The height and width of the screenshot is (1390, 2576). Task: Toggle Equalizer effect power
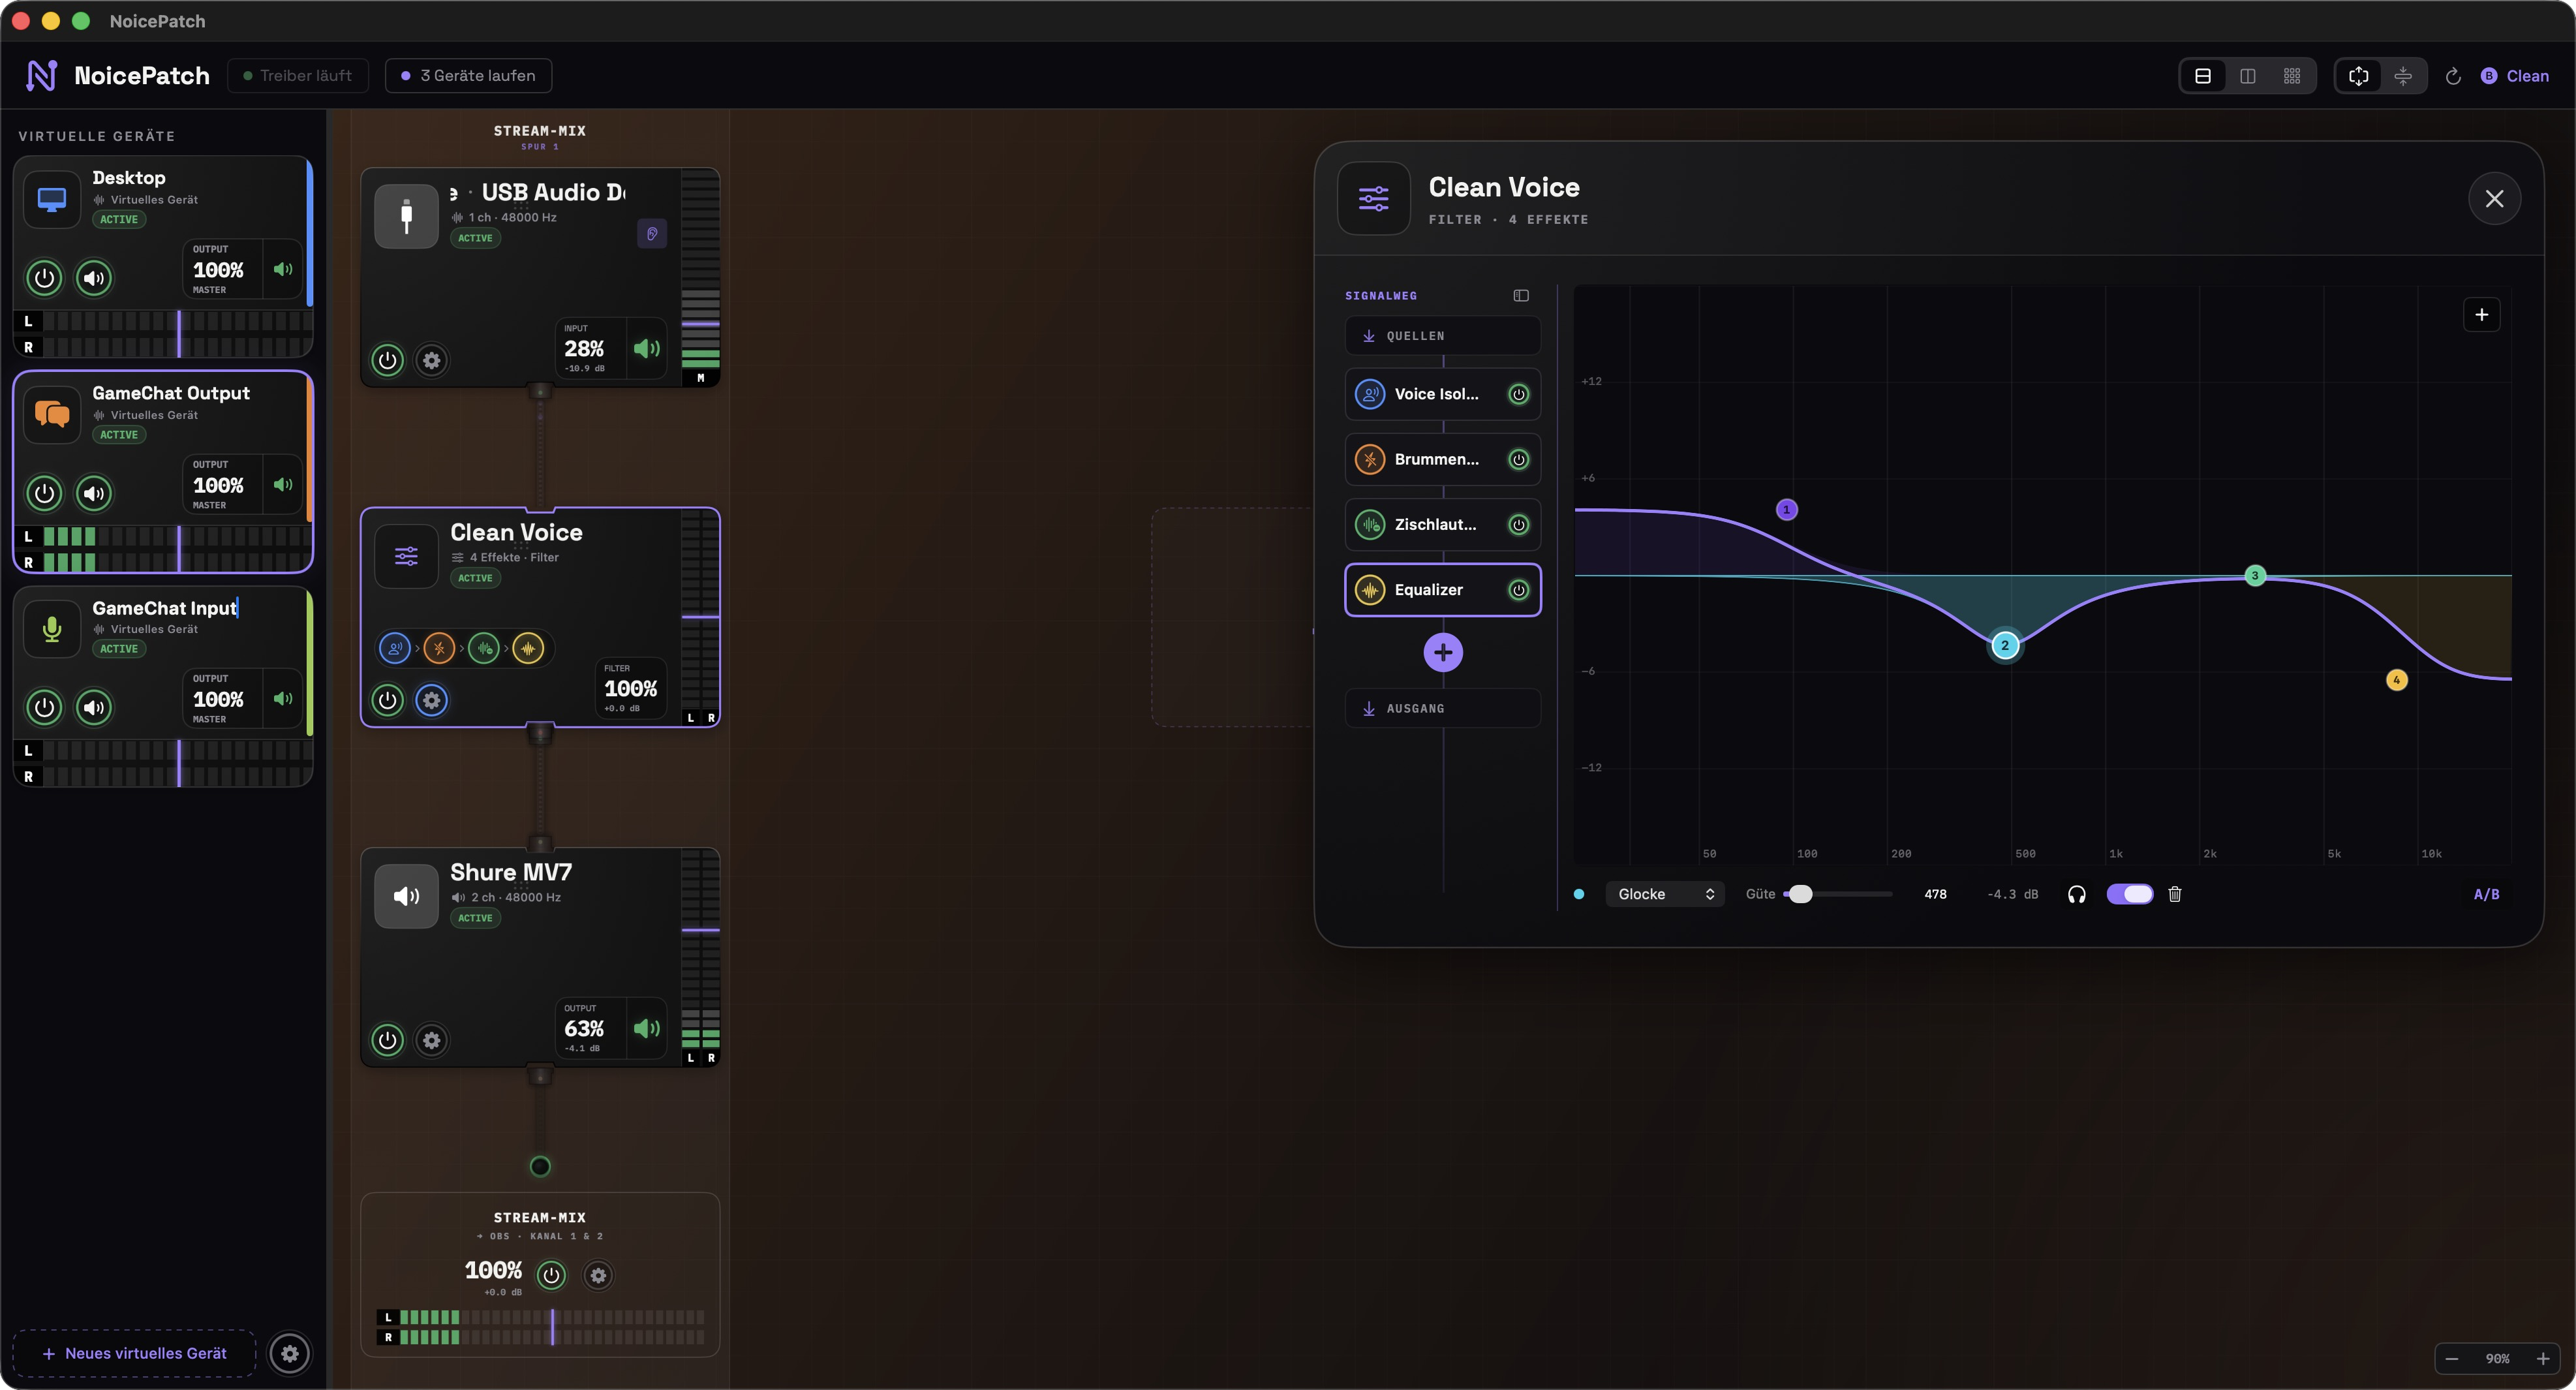1518,590
